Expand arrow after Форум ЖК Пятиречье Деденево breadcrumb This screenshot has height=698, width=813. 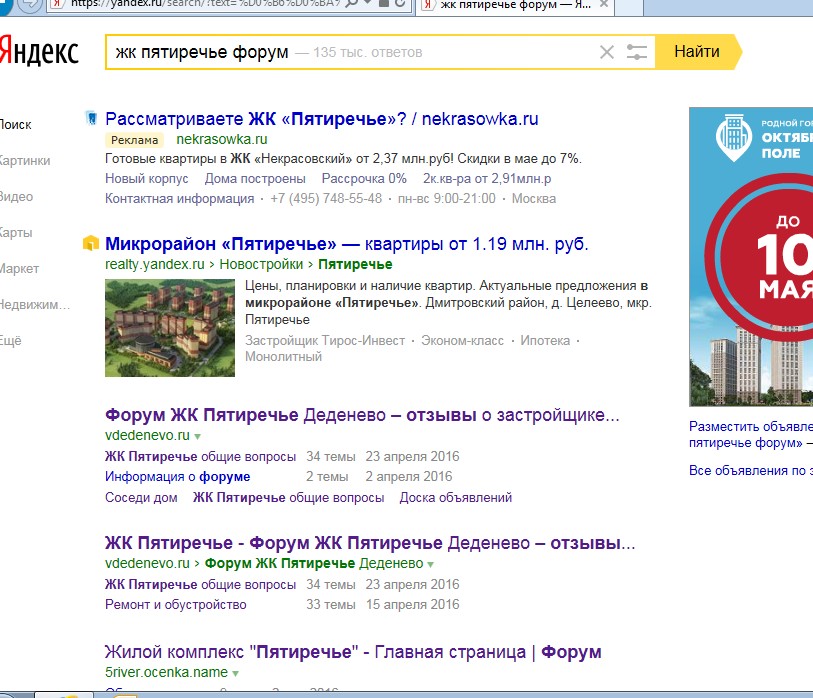pos(430,565)
